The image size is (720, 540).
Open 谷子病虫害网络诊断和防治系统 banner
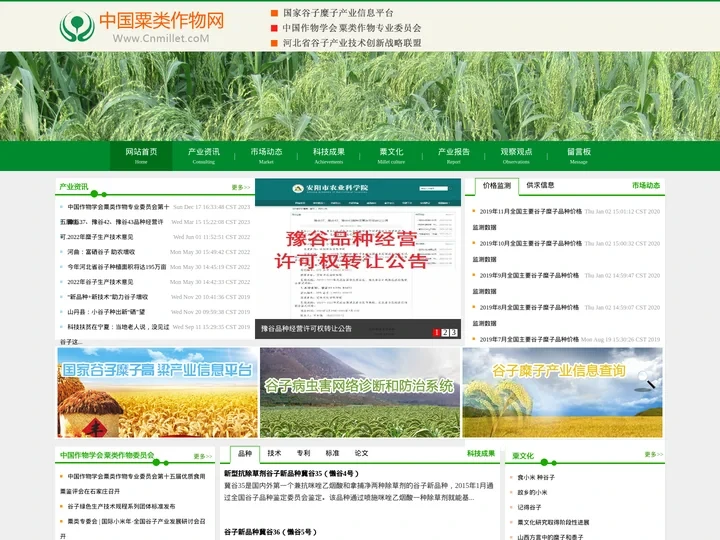pos(360,392)
